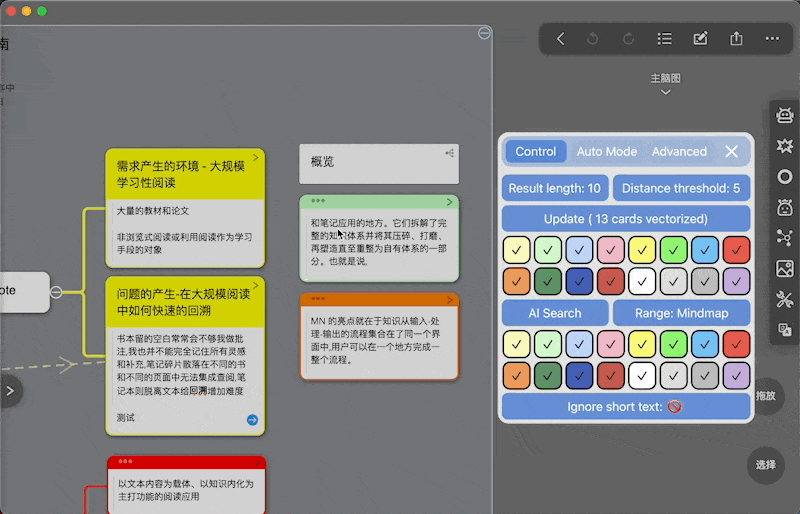This screenshot has width=800, height=514.
Task: Open the share export icon
Action: [736, 39]
